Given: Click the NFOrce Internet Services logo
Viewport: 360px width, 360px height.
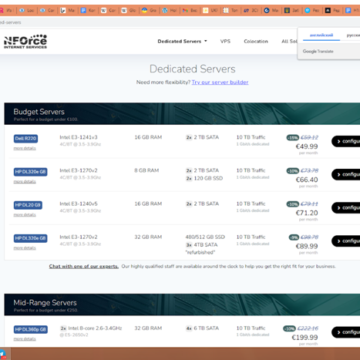Looking at the screenshot, I should coord(25,41).
